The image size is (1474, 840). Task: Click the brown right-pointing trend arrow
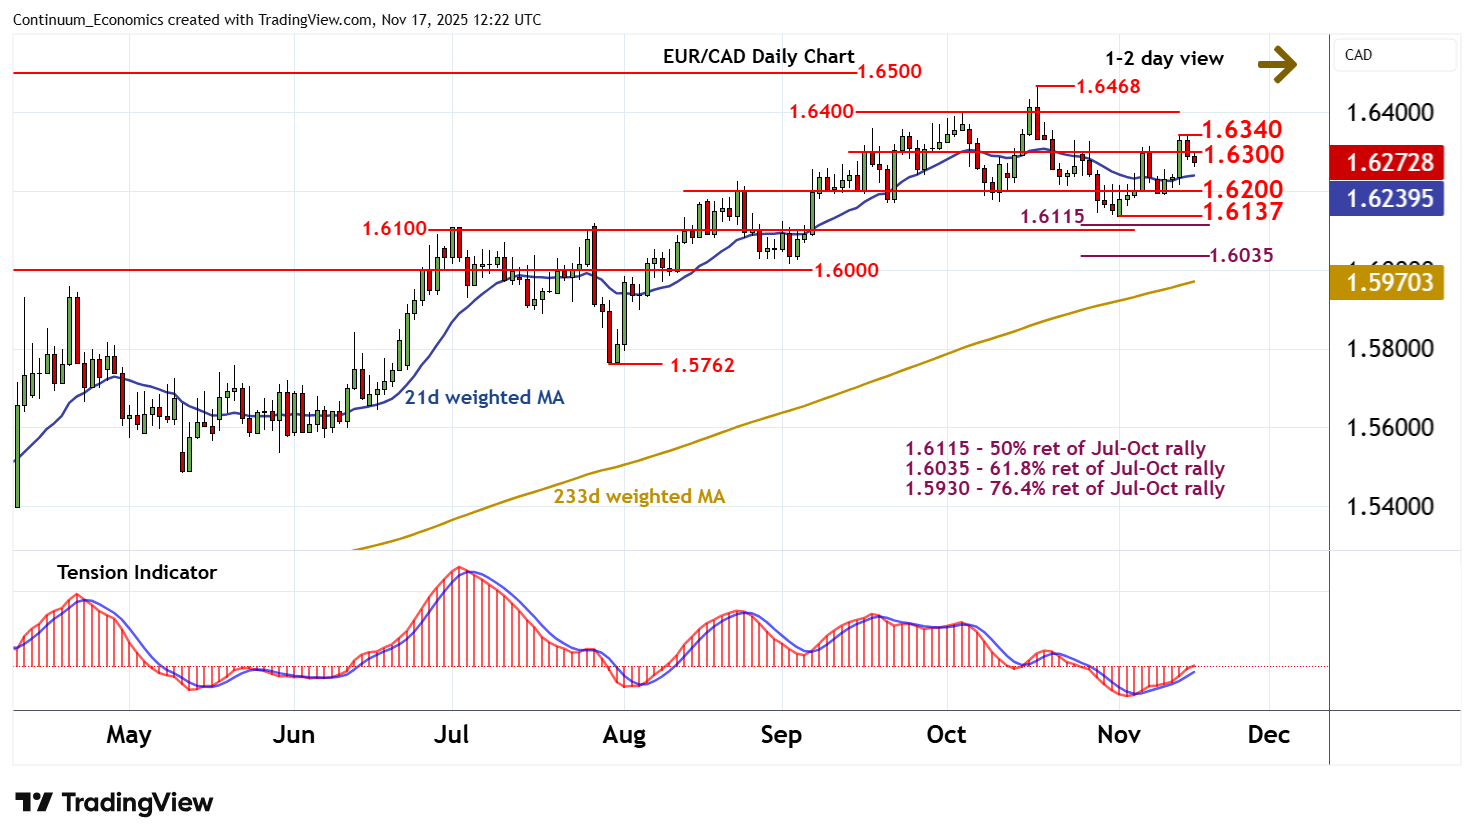click(x=1277, y=65)
